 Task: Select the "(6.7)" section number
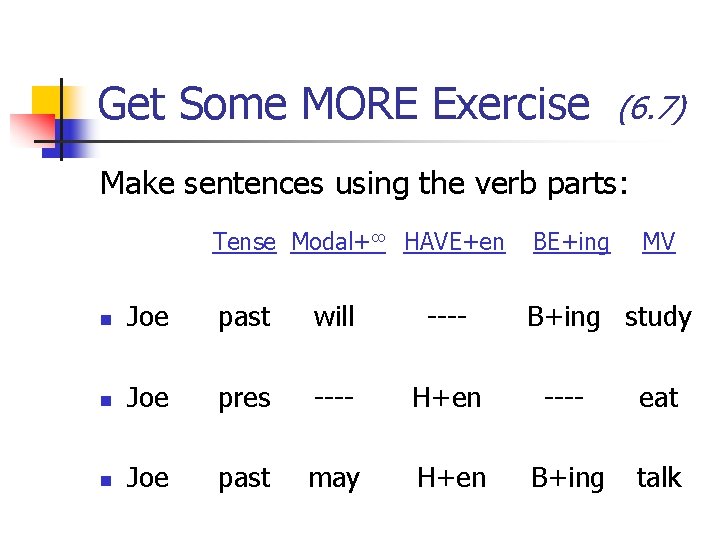tap(651, 106)
